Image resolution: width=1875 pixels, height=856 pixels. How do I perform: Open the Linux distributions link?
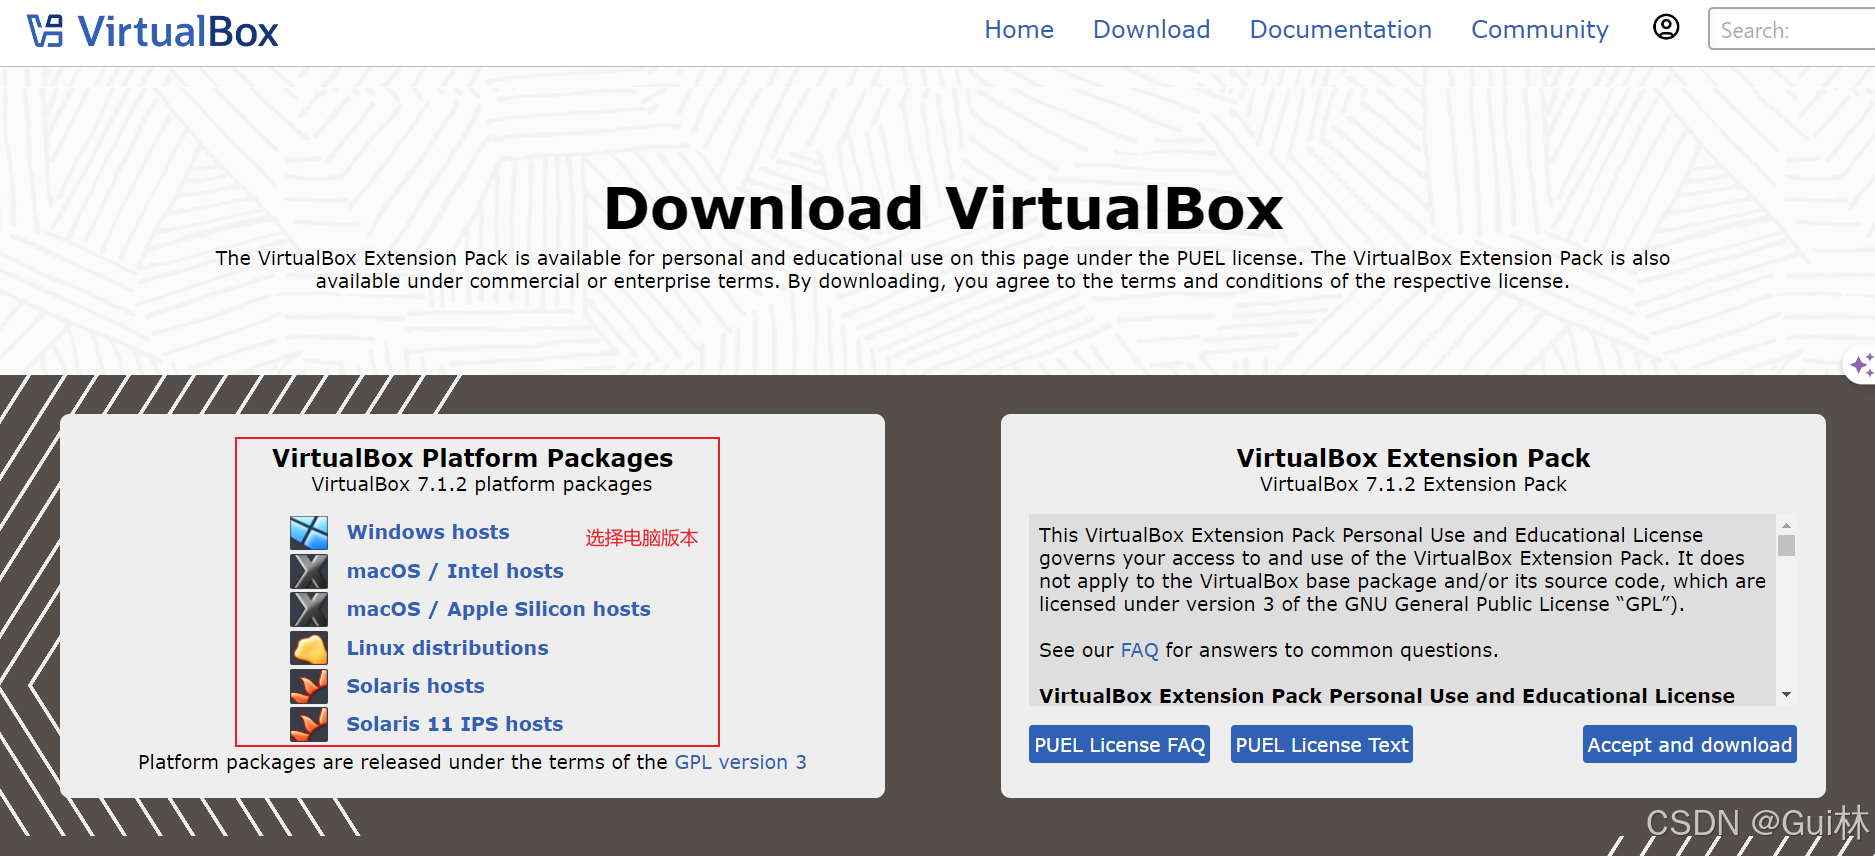click(x=447, y=648)
